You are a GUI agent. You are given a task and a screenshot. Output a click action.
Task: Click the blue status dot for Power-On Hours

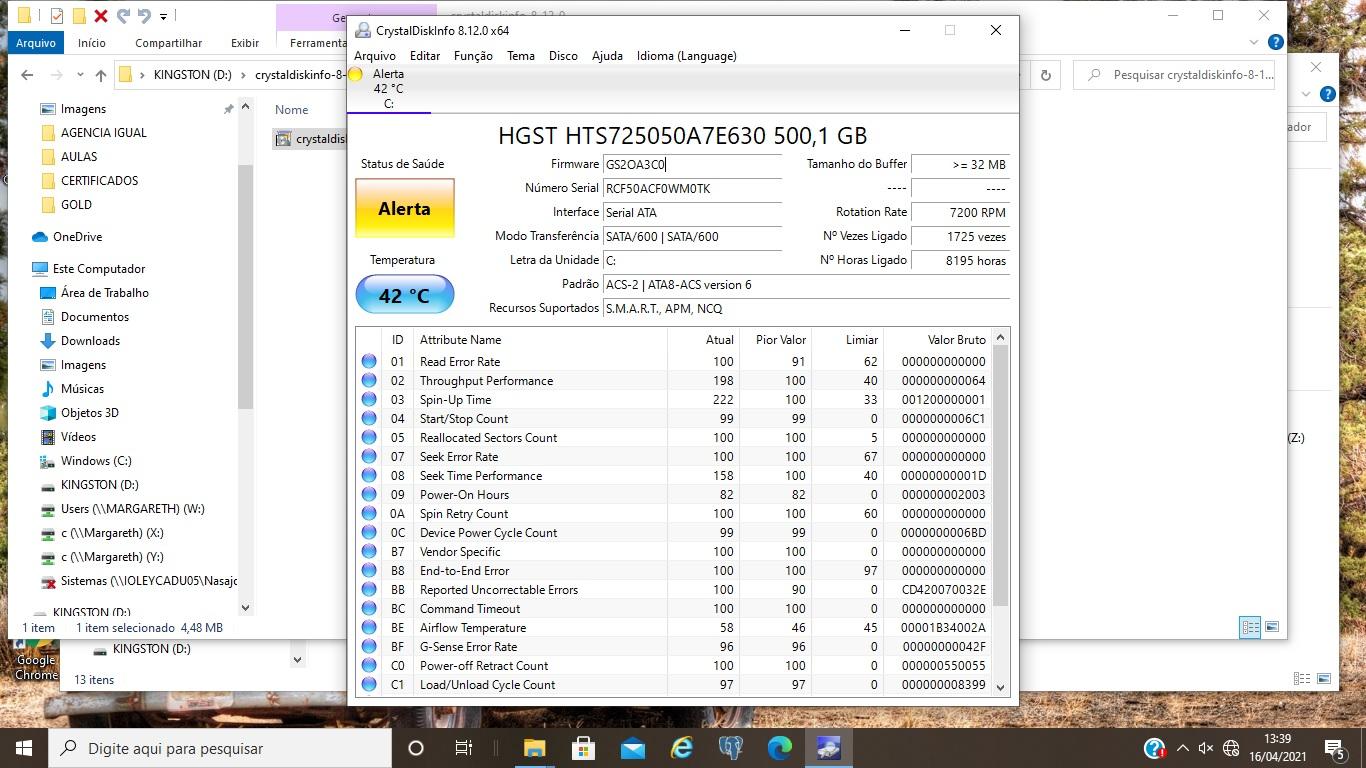click(369, 495)
